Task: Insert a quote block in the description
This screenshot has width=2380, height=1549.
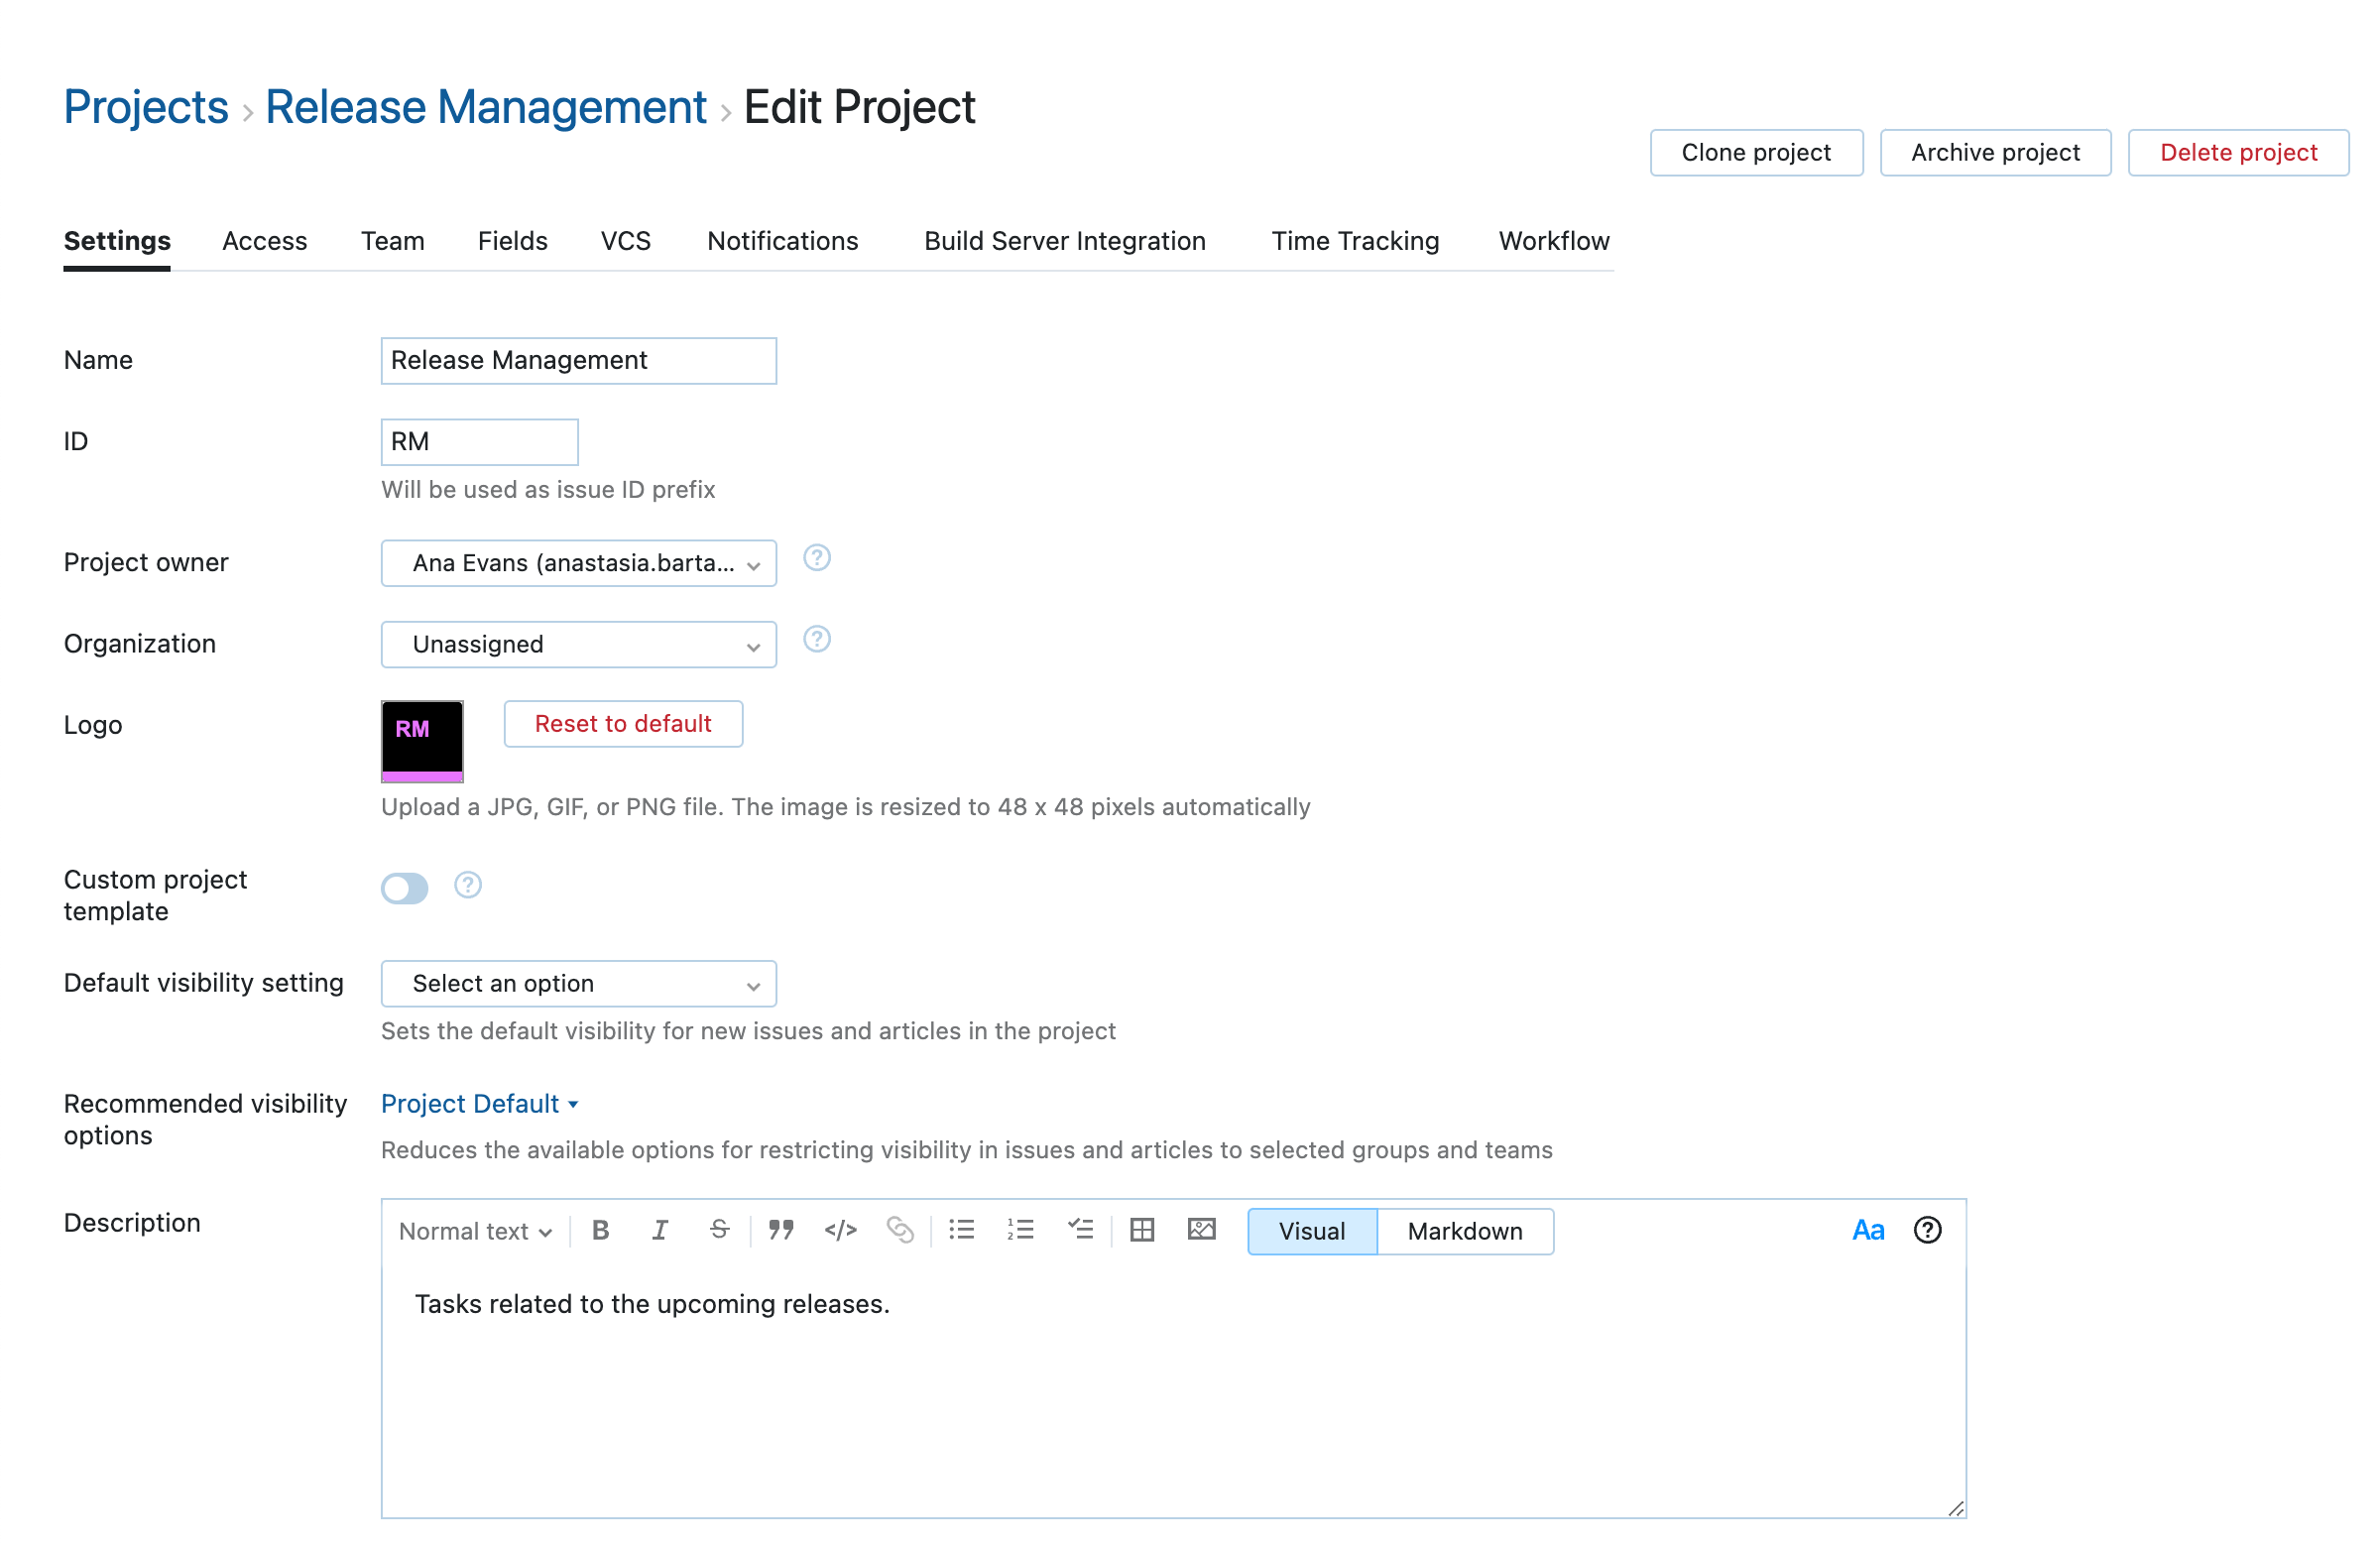Action: (781, 1231)
